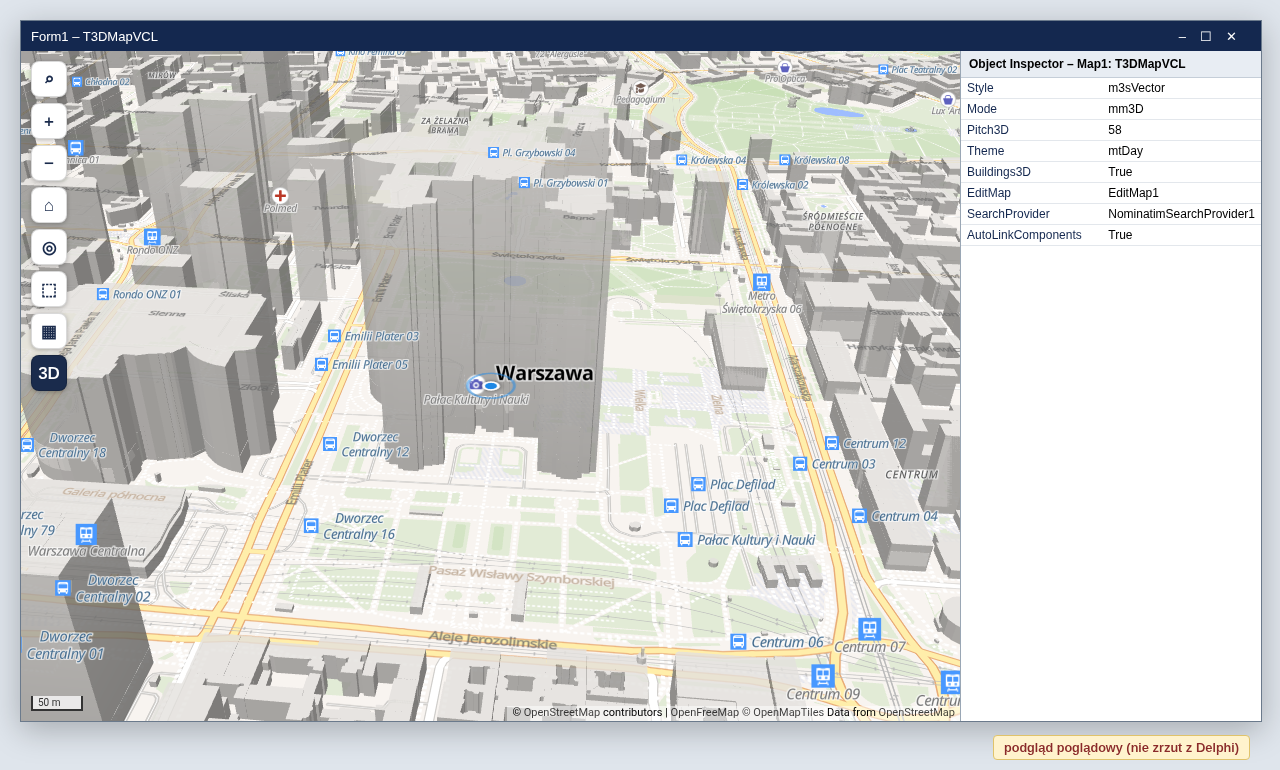Click the Centrum 06 bus stop icon
This screenshot has height=770, width=1280.
[x=738, y=641]
